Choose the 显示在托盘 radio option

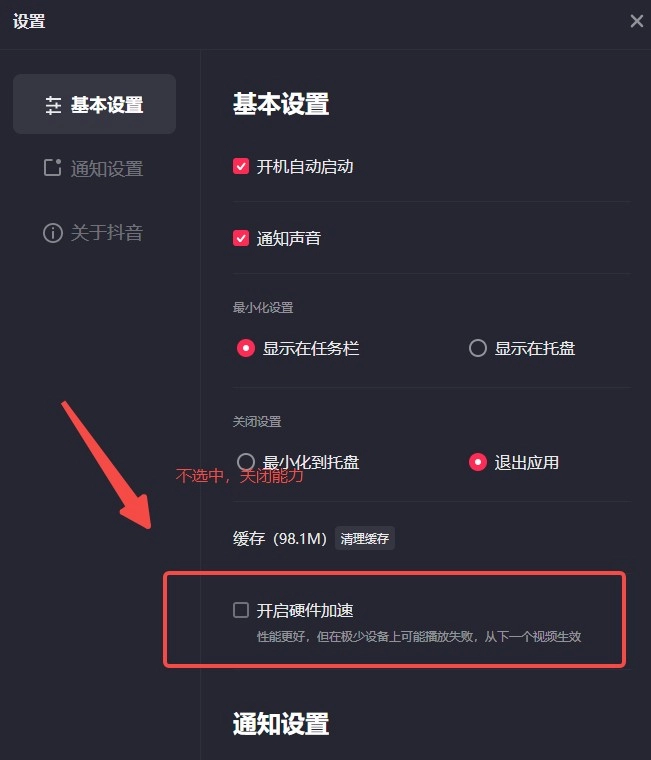pos(477,348)
